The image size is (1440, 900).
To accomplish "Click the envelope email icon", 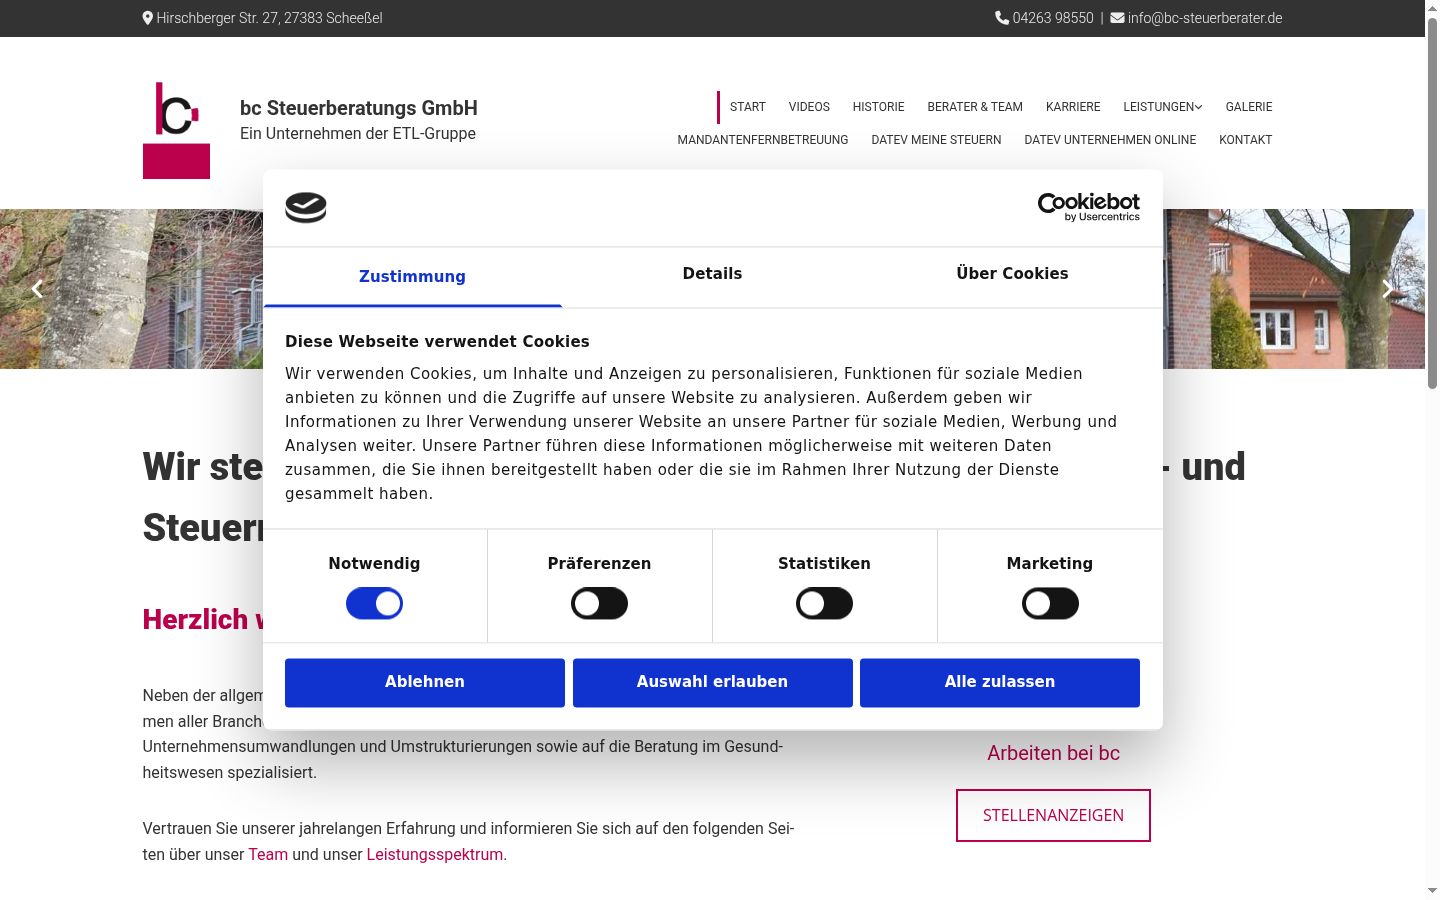I will point(1117,18).
